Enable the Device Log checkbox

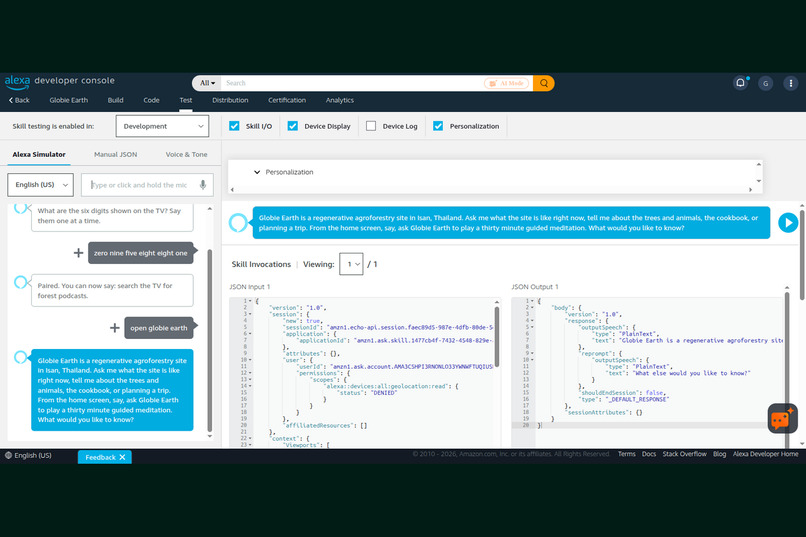(x=371, y=126)
